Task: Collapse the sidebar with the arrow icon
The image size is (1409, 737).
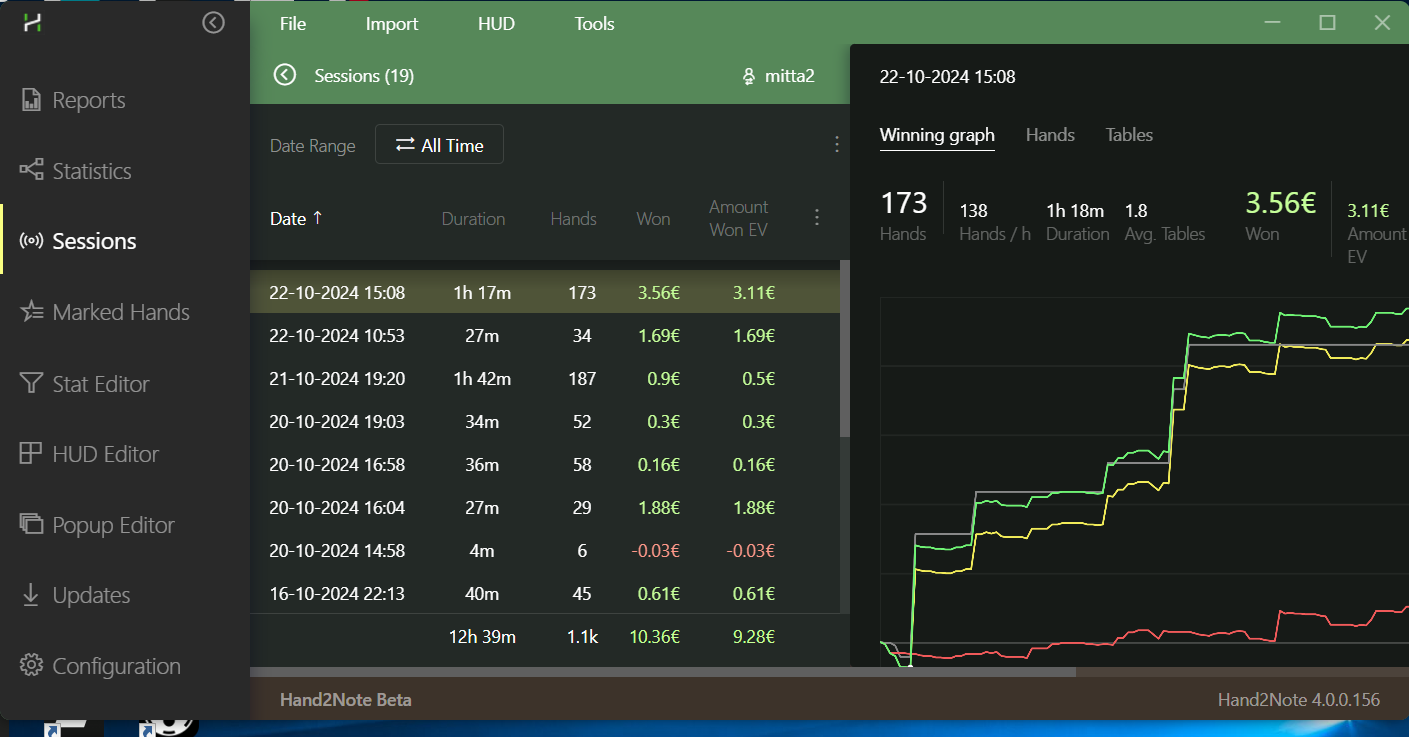Action: [x=213, y=22]
